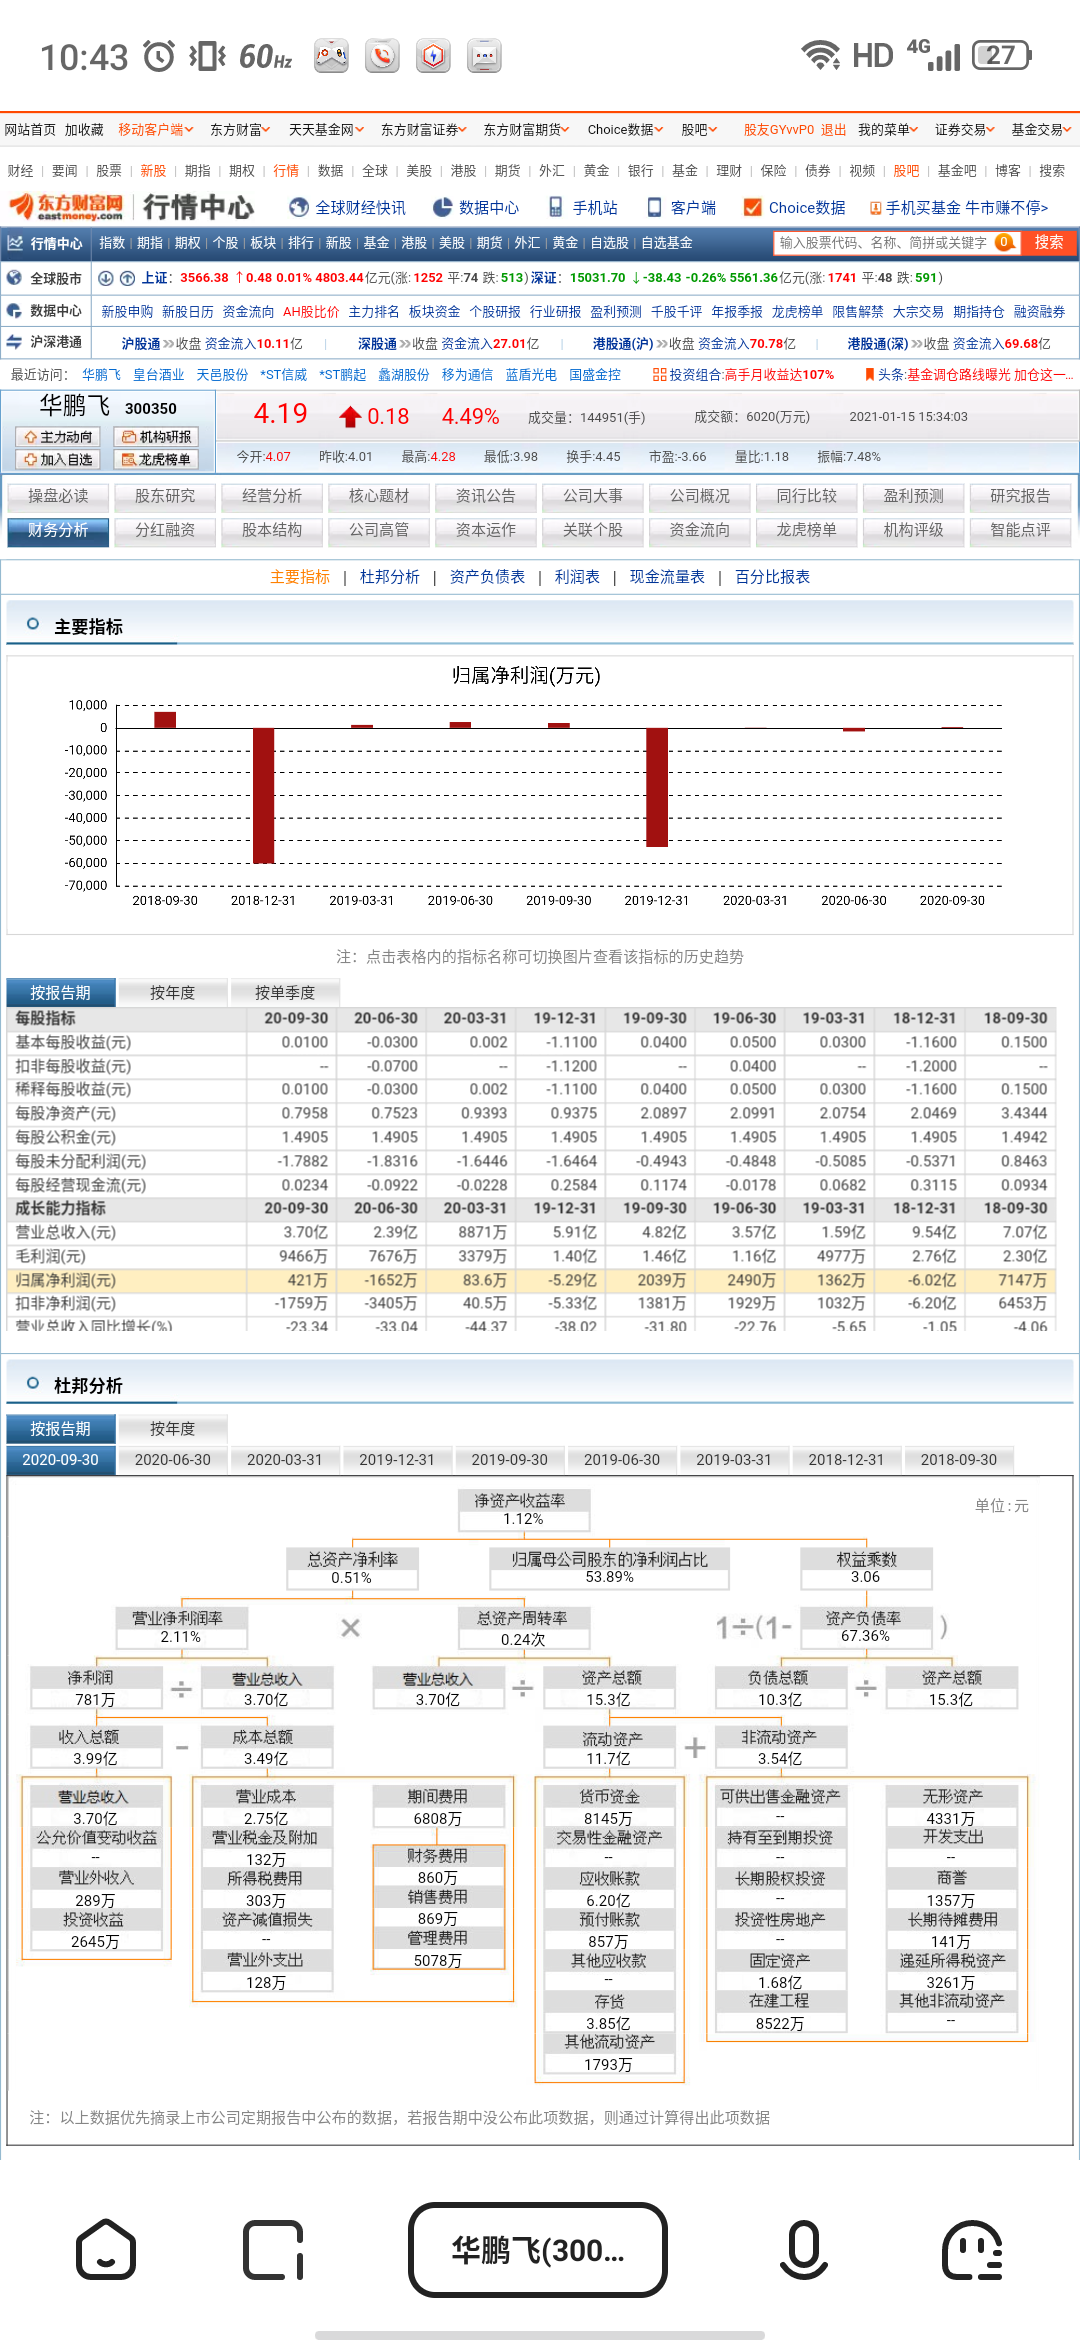Open the 智能点评 button
The image size is (1080, 2340).
point(1020,530)
